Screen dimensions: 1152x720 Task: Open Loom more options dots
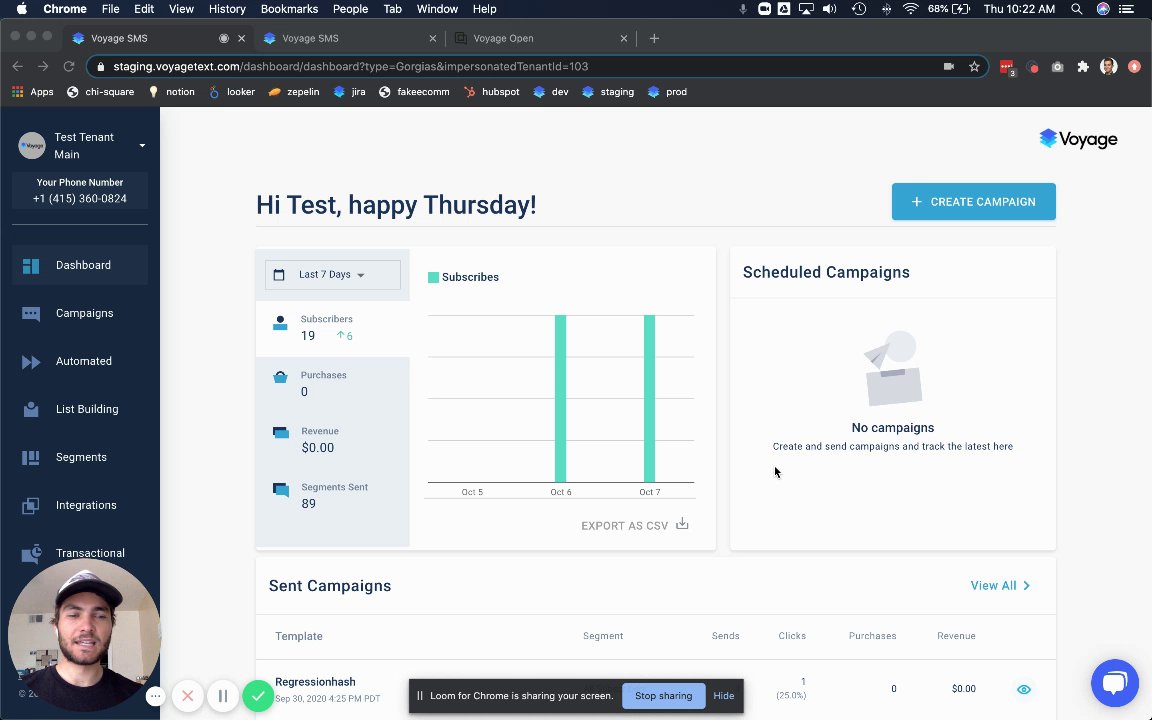(155, 696)
